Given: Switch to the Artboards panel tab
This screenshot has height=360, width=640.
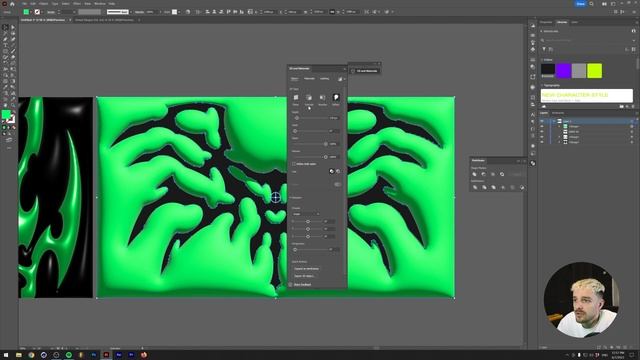Looking at the screenshot, I should 558,113.
